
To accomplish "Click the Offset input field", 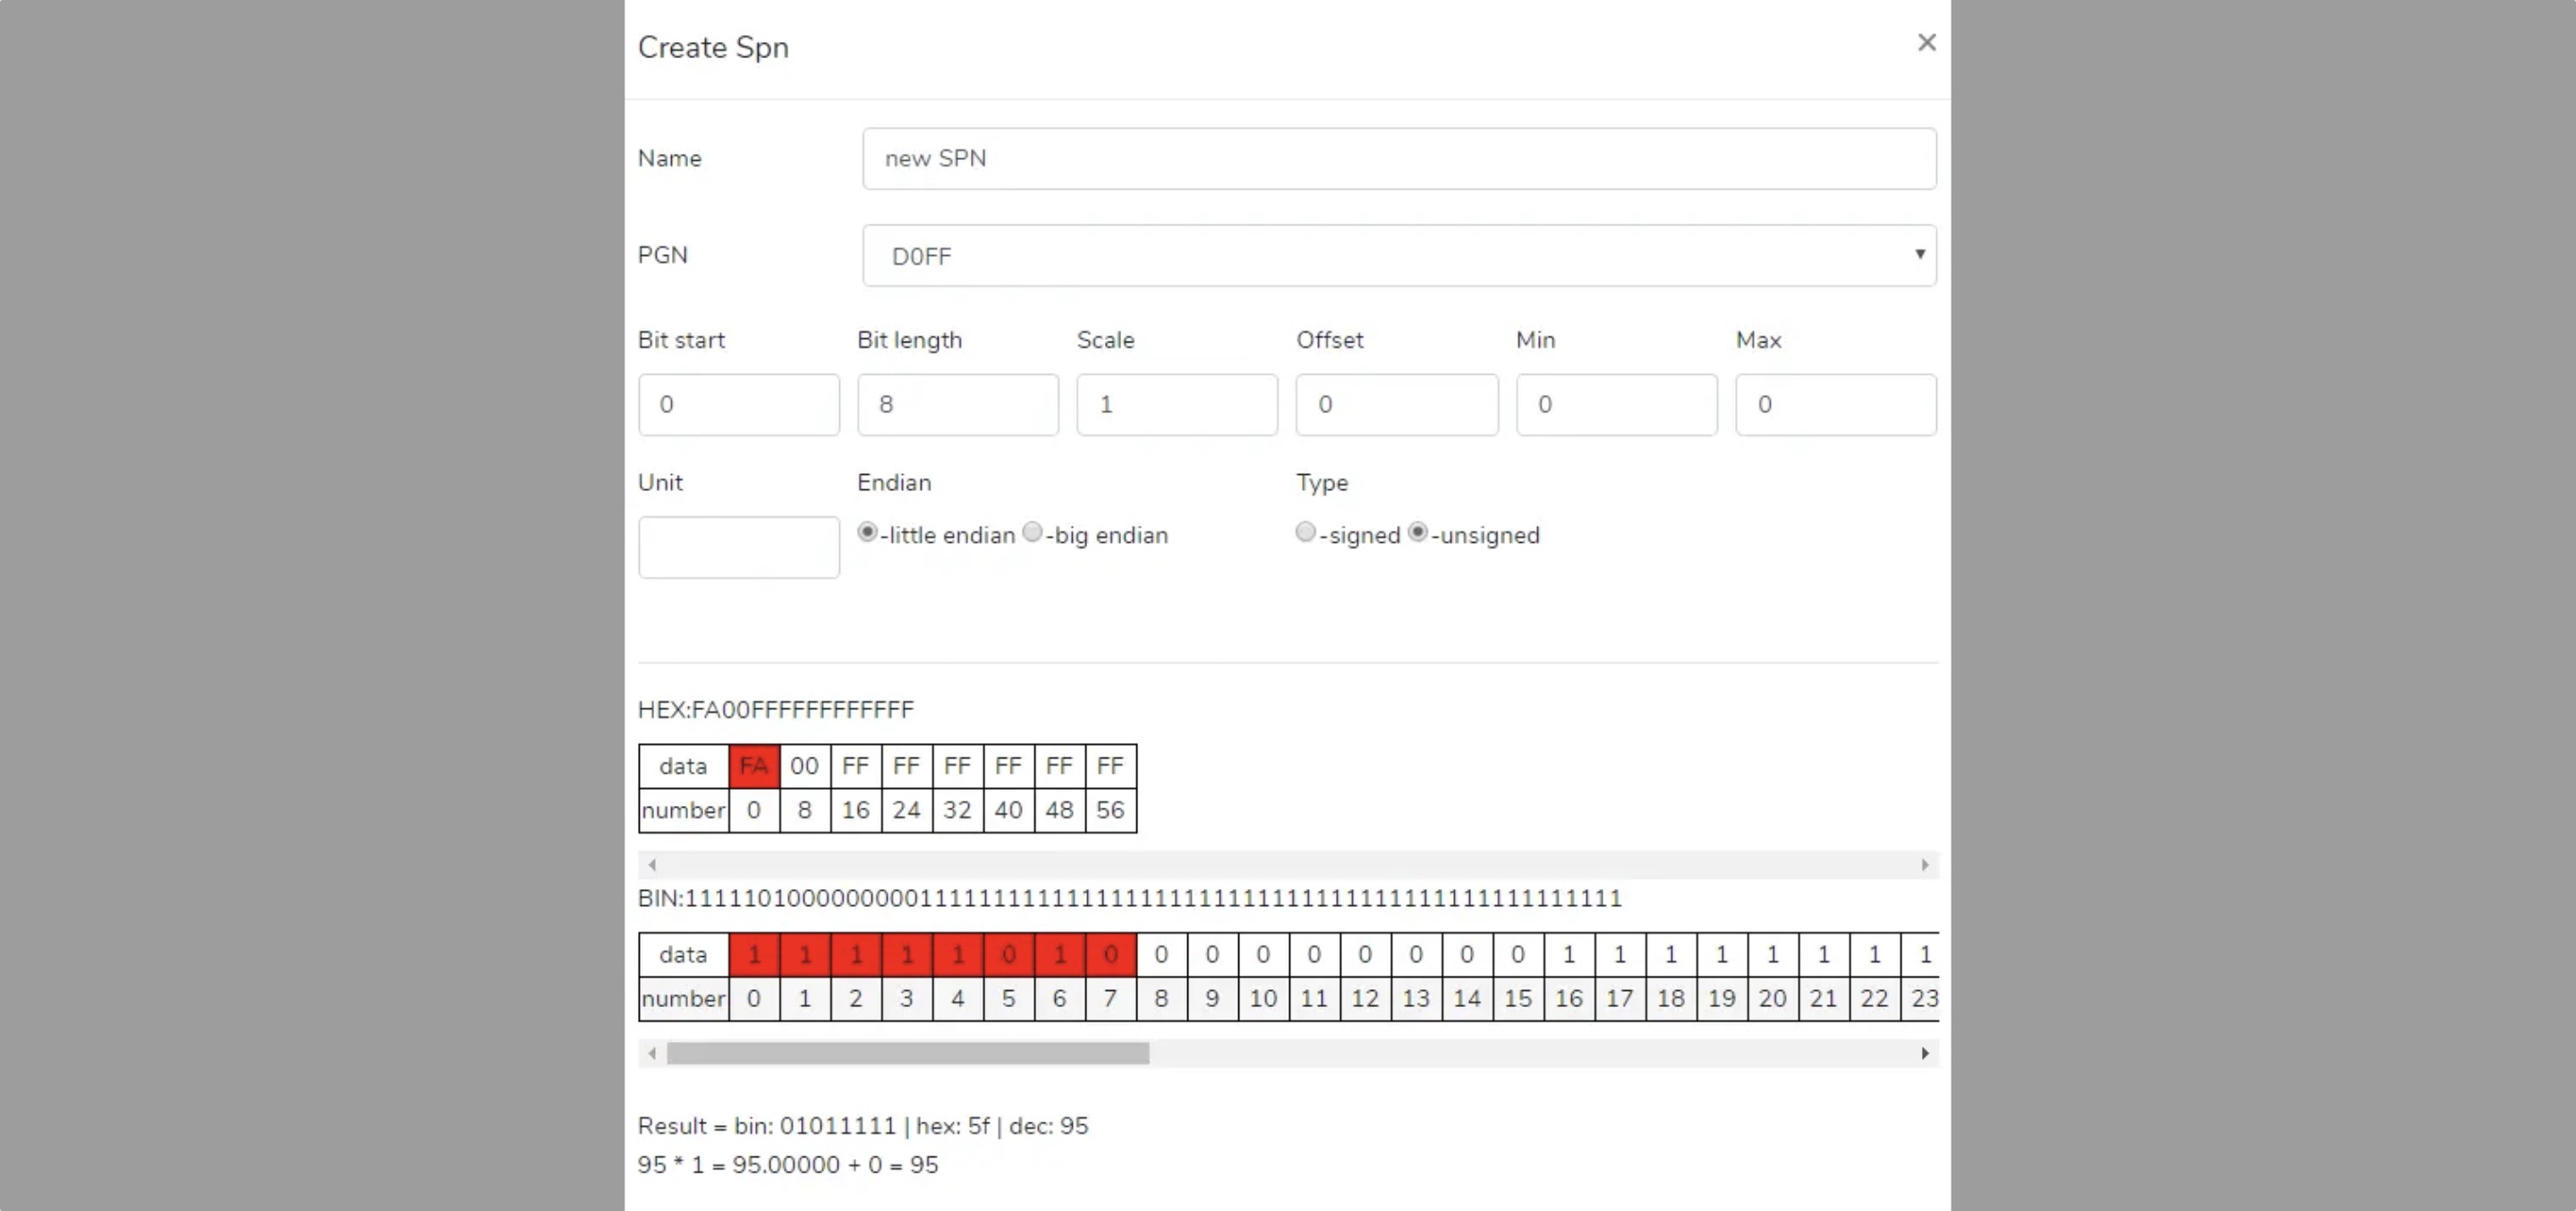I will 1396,404.
